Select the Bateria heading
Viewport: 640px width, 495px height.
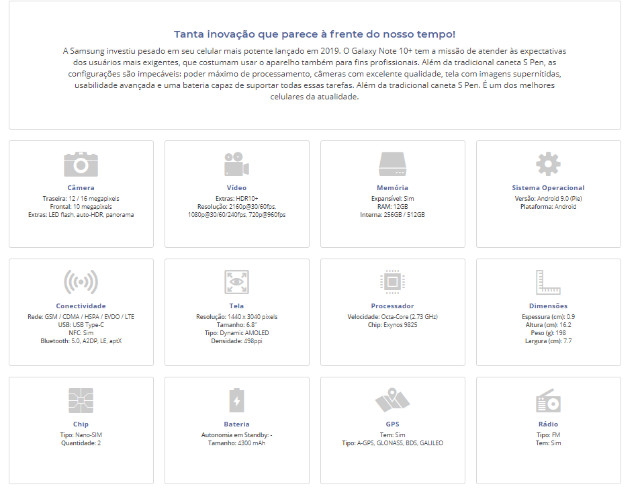coord(236,424)
